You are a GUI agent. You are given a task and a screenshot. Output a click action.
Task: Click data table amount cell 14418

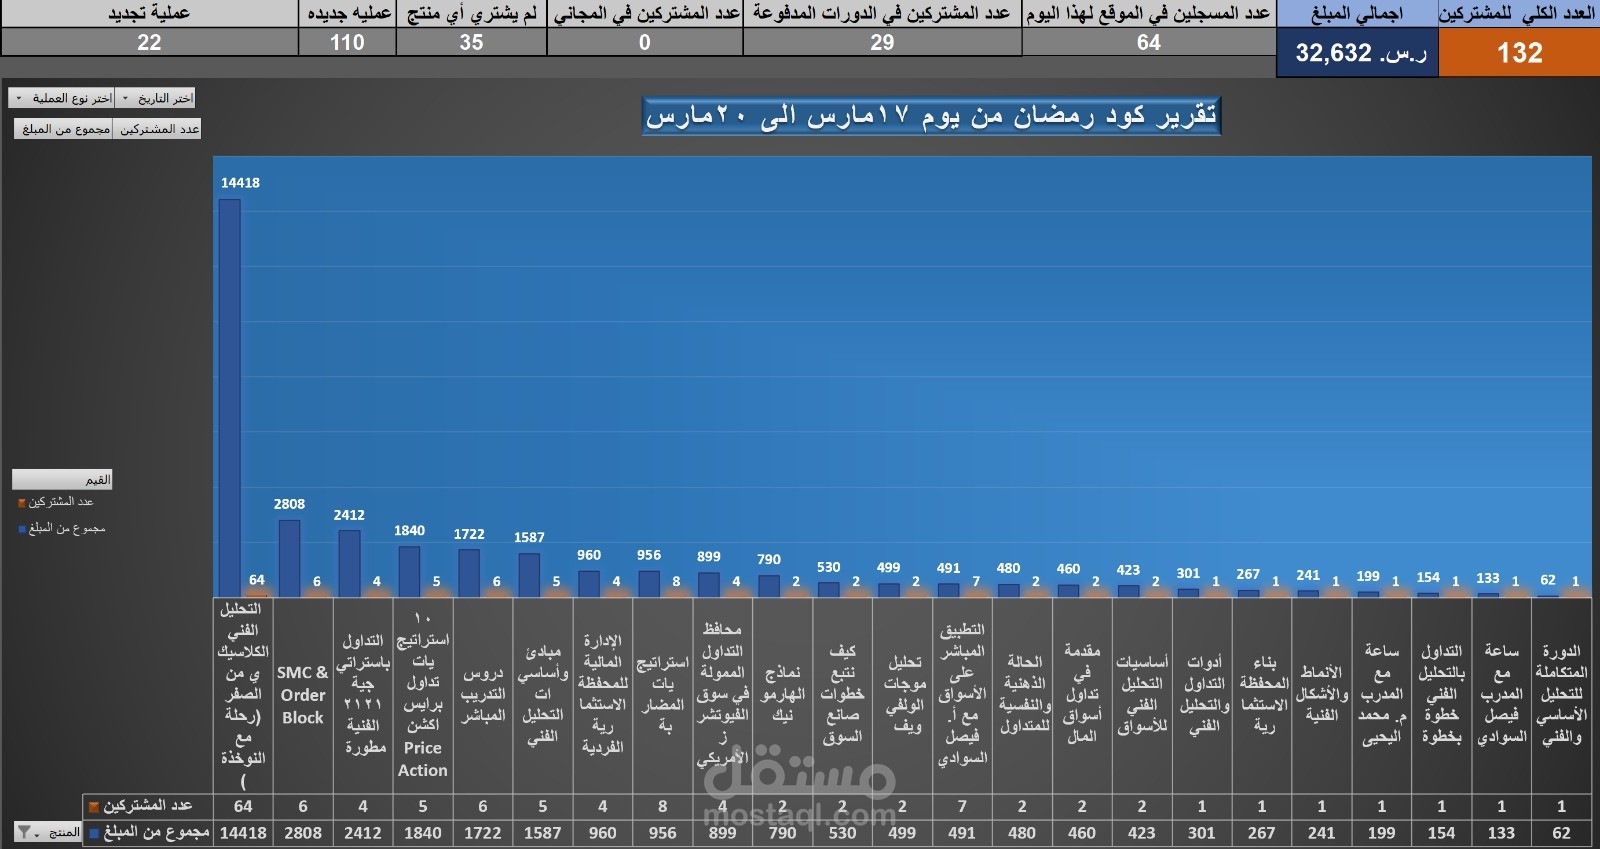[x=243, y=833]
